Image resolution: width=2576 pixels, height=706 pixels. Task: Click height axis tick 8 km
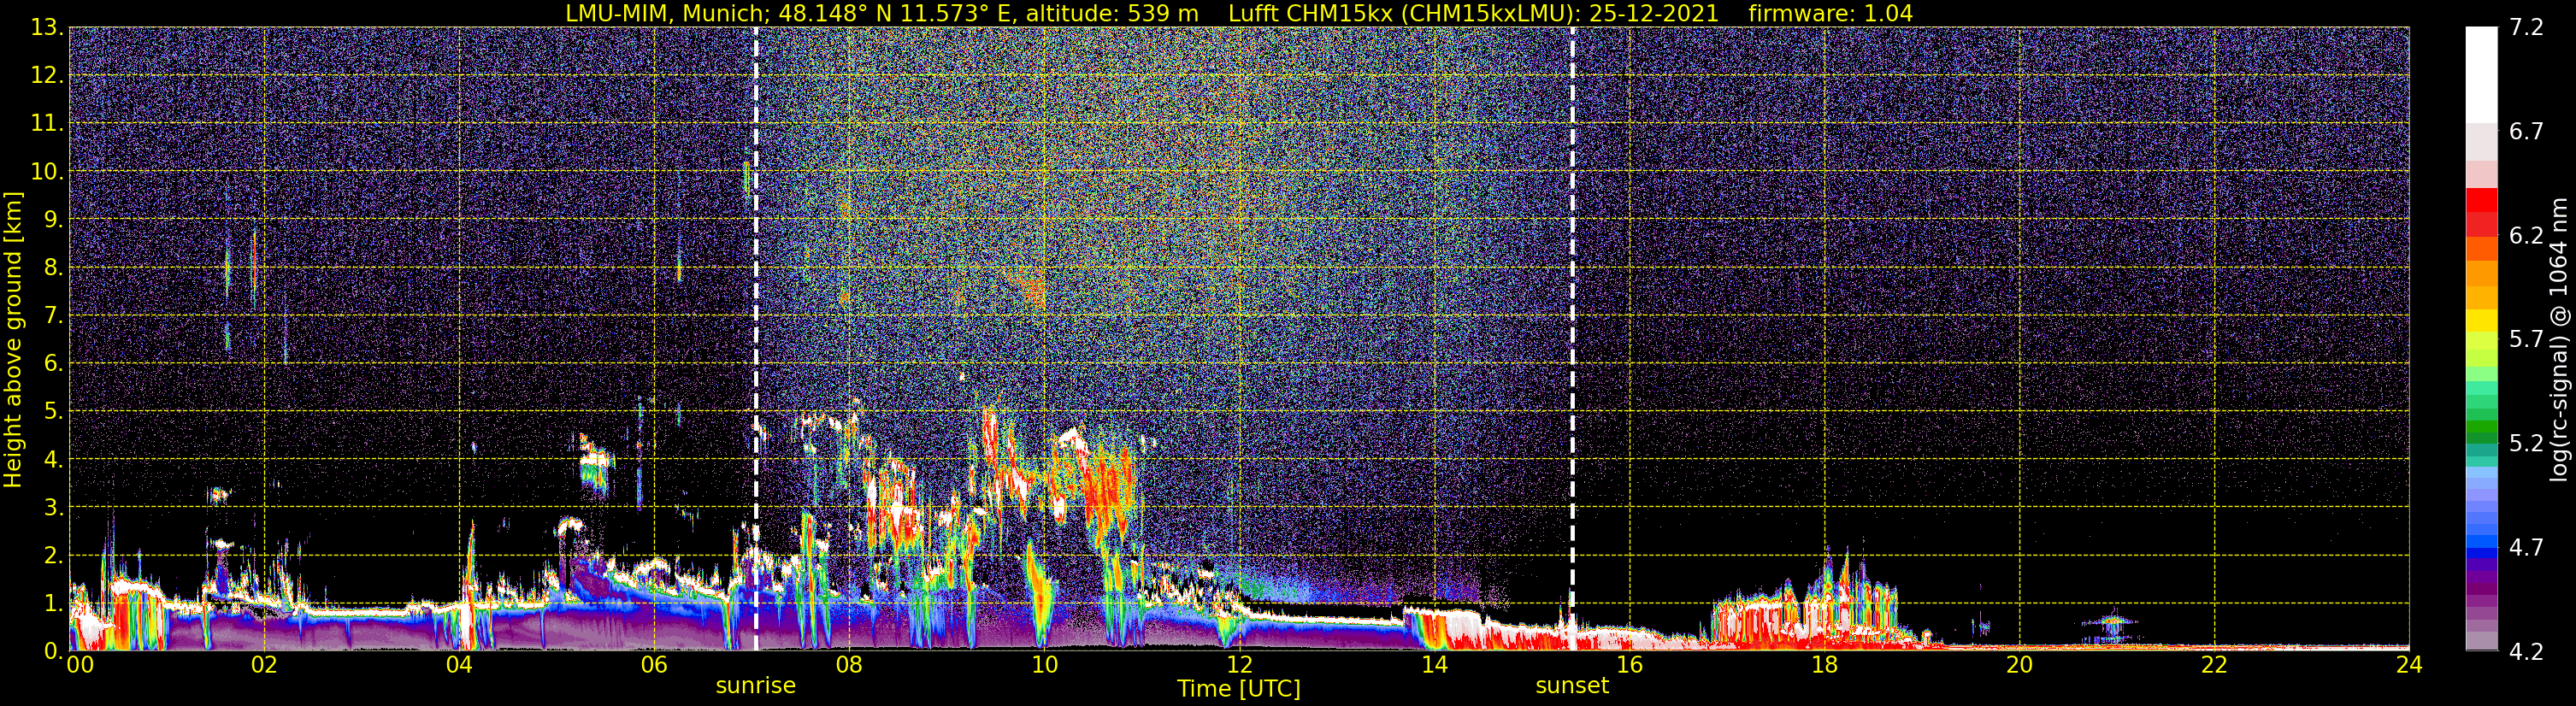tap(53, 267)
